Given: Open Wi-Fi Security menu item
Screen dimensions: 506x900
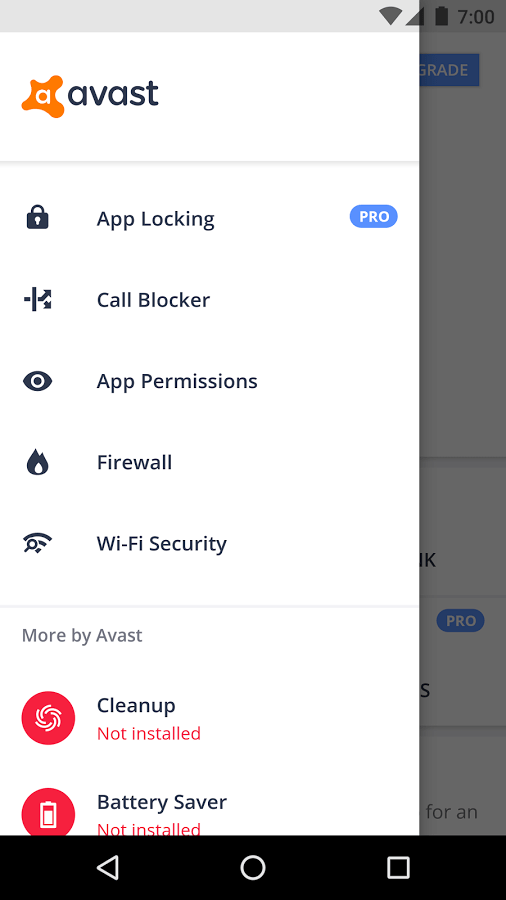Looking at the screenshot, I should [x=209, y=543].
